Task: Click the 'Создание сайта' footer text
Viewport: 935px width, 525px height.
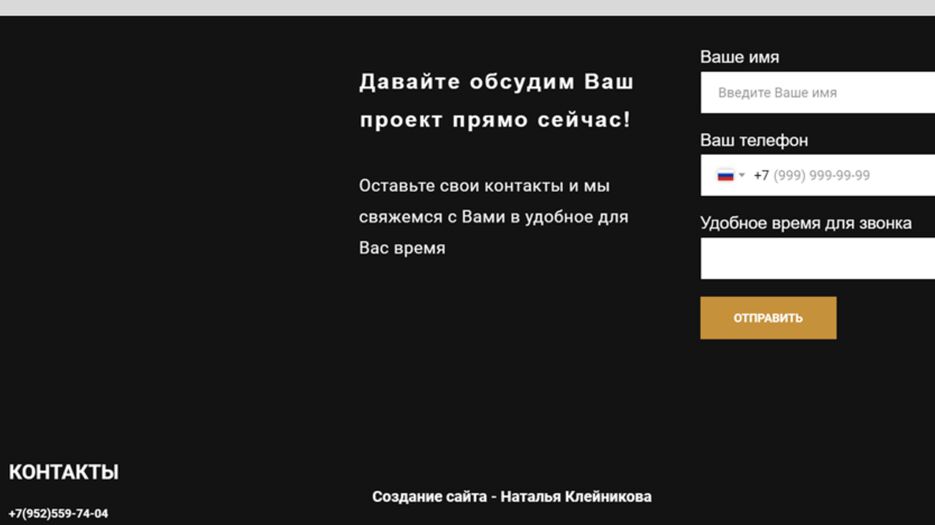Action: (x=429, y=497)
